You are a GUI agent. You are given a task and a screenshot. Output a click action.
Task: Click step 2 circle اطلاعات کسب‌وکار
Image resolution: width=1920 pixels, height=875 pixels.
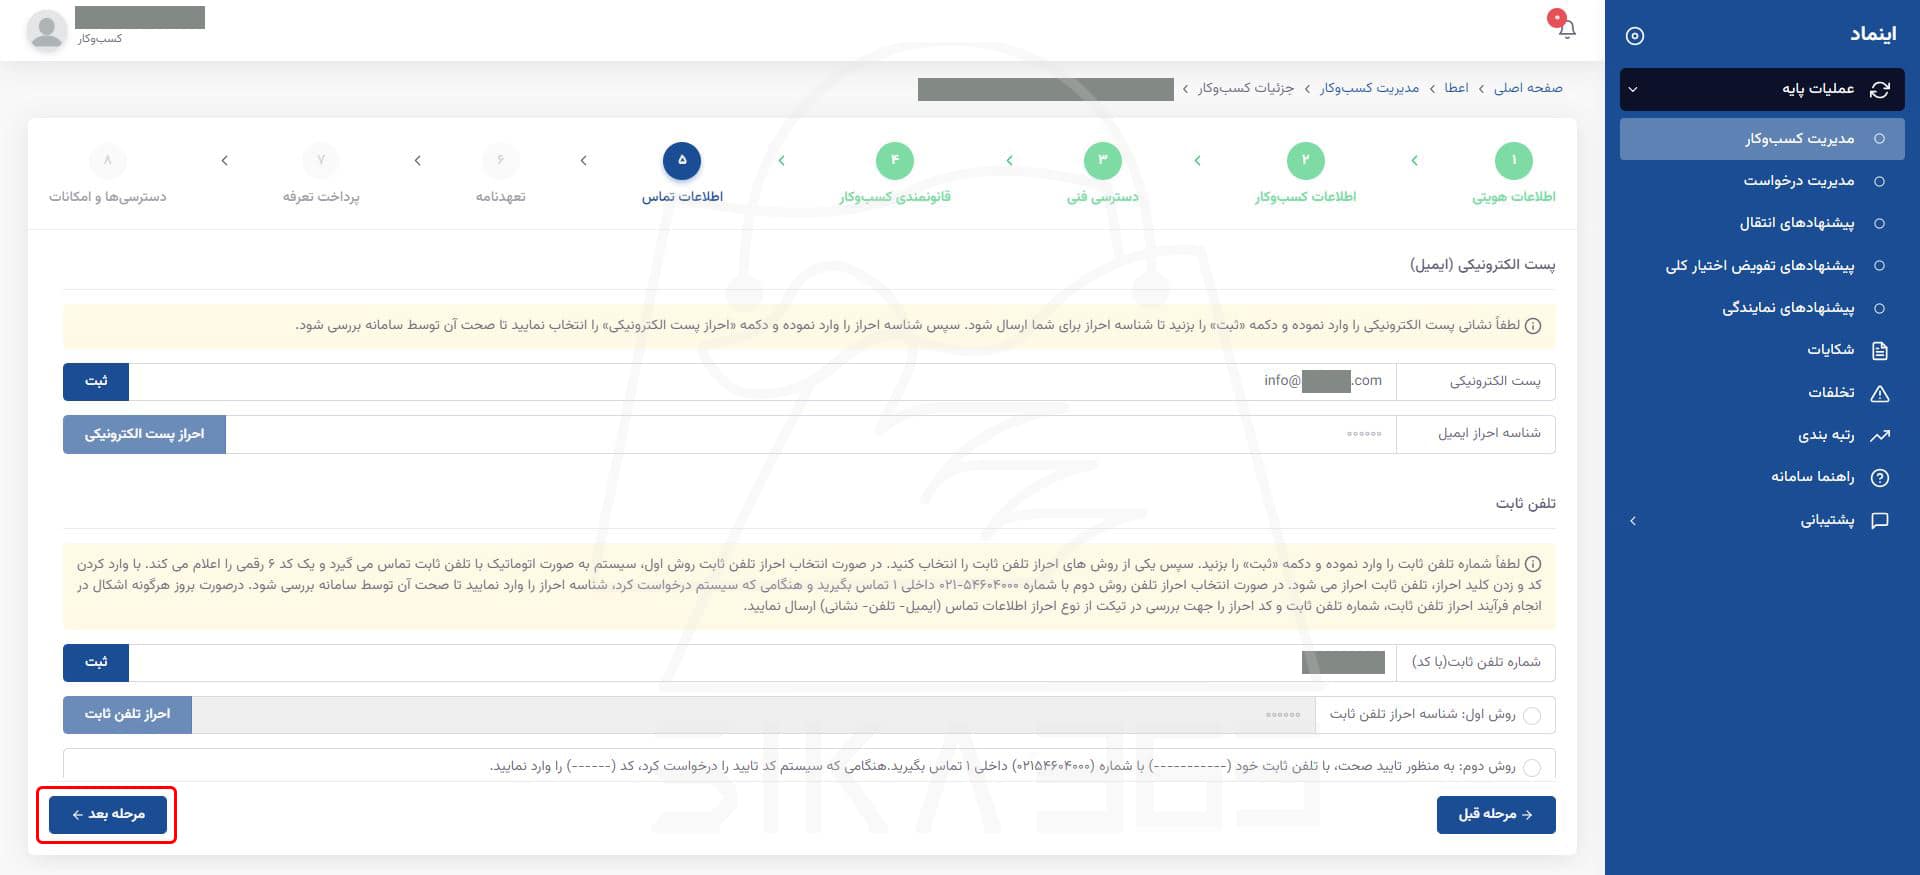click(1305, 160)
